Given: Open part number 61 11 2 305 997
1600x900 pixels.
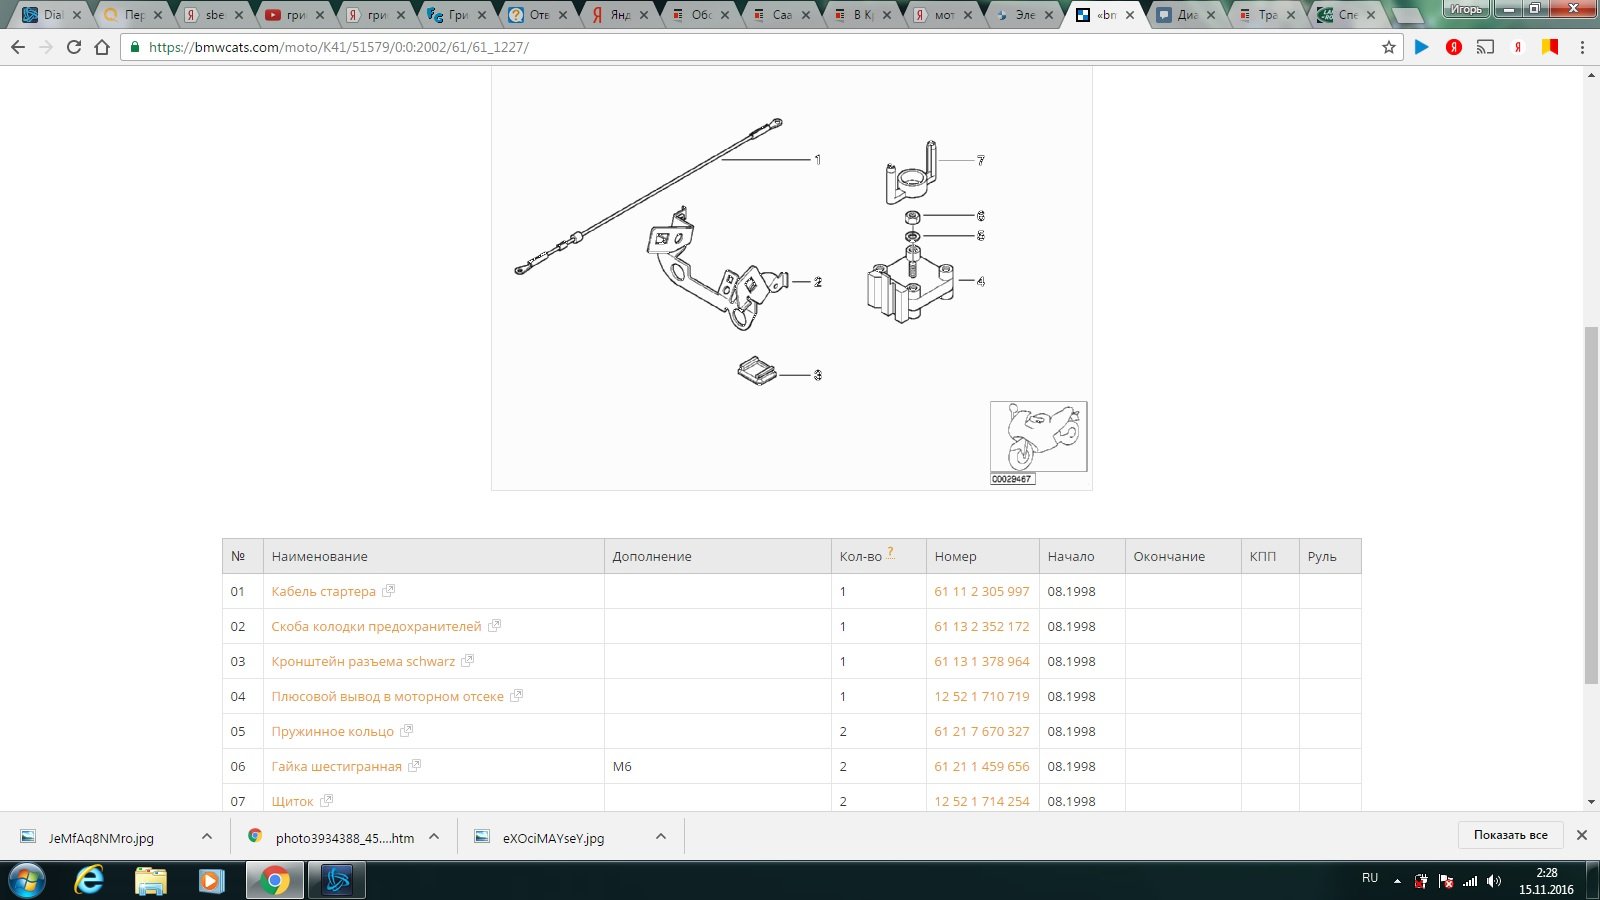Looking at the screenshot, I should click(x=981, y=592).
